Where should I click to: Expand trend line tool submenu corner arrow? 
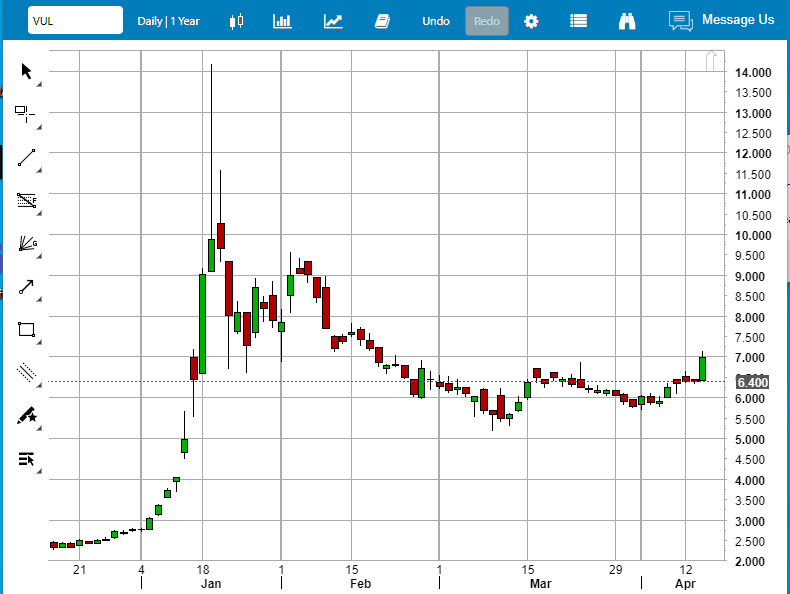coord(39,170)
